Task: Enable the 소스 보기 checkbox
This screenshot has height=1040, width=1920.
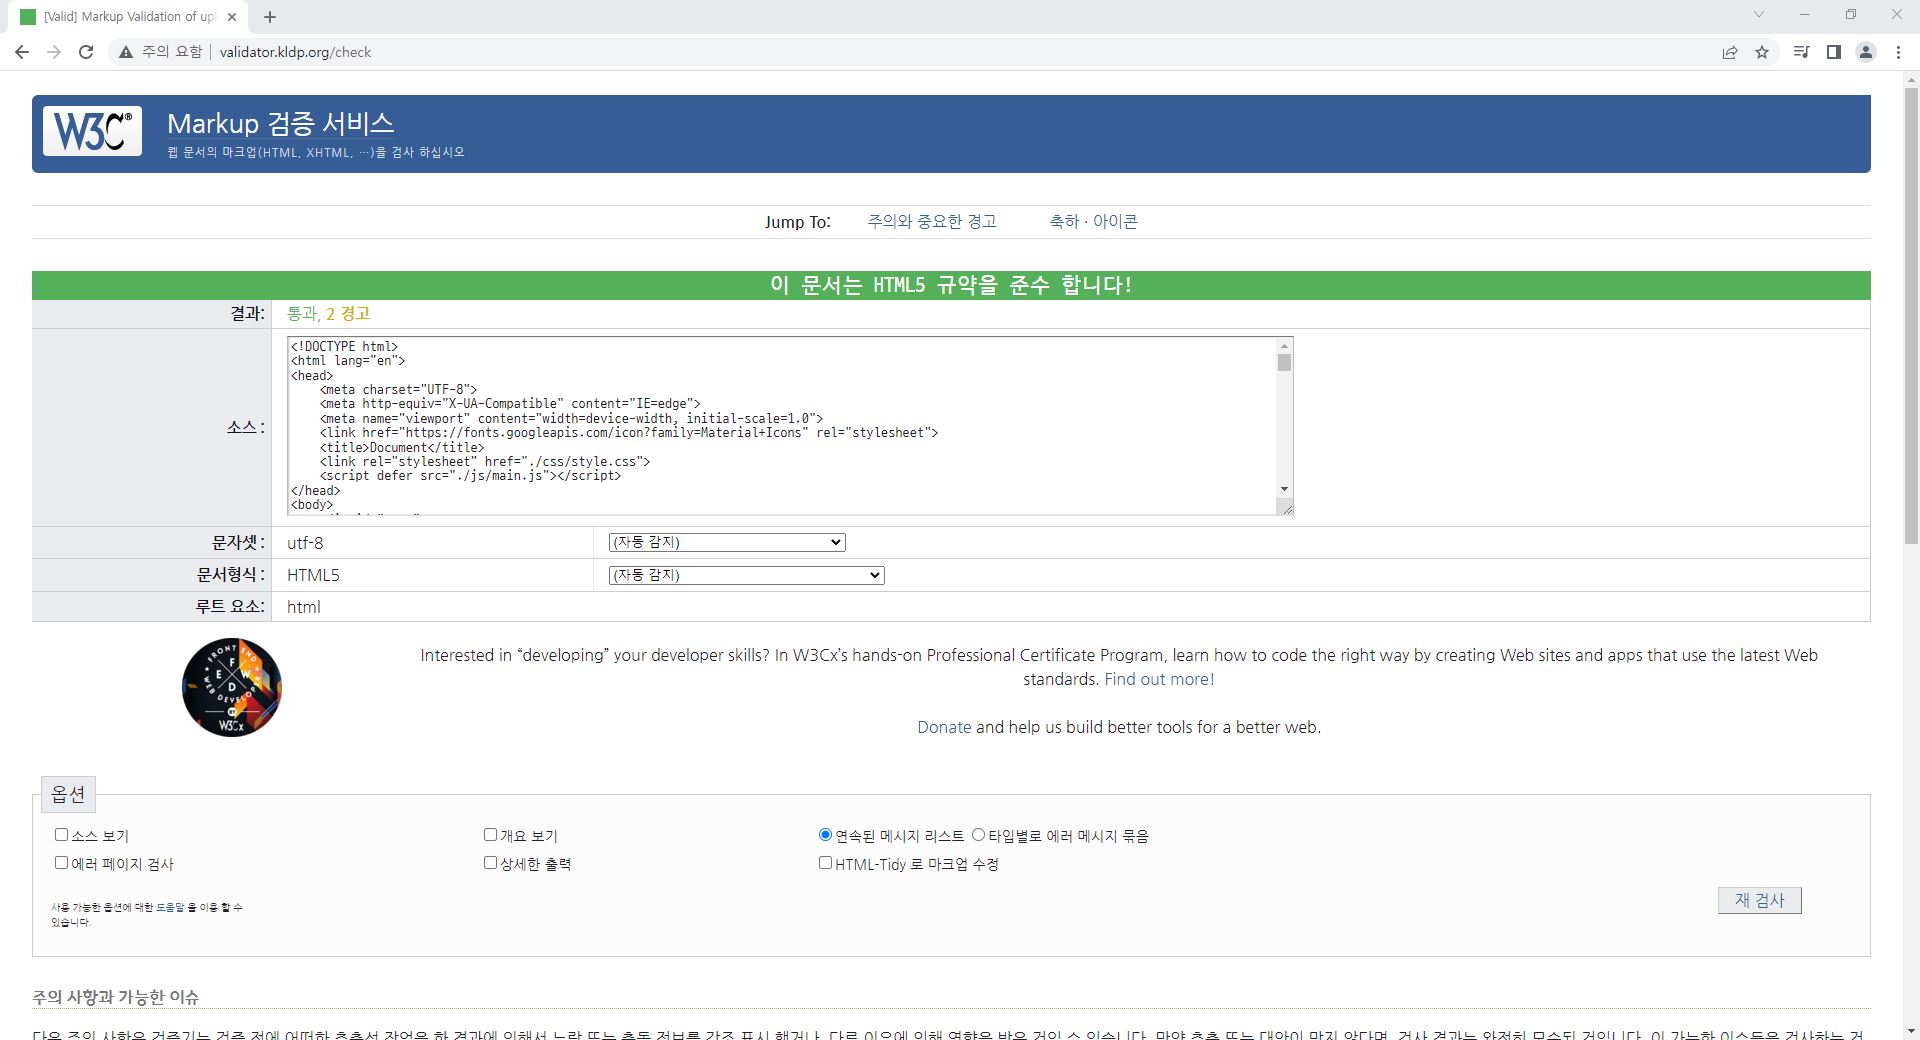Action: coord(61,834)
